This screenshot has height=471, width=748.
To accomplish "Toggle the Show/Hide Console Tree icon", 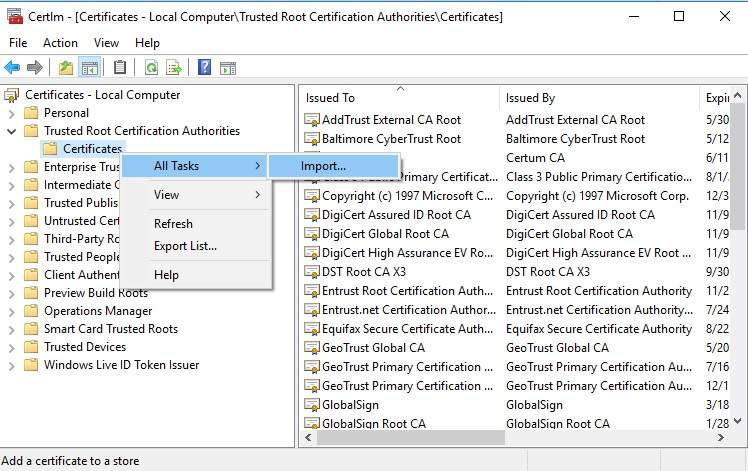I will click(x=89, y=68).
